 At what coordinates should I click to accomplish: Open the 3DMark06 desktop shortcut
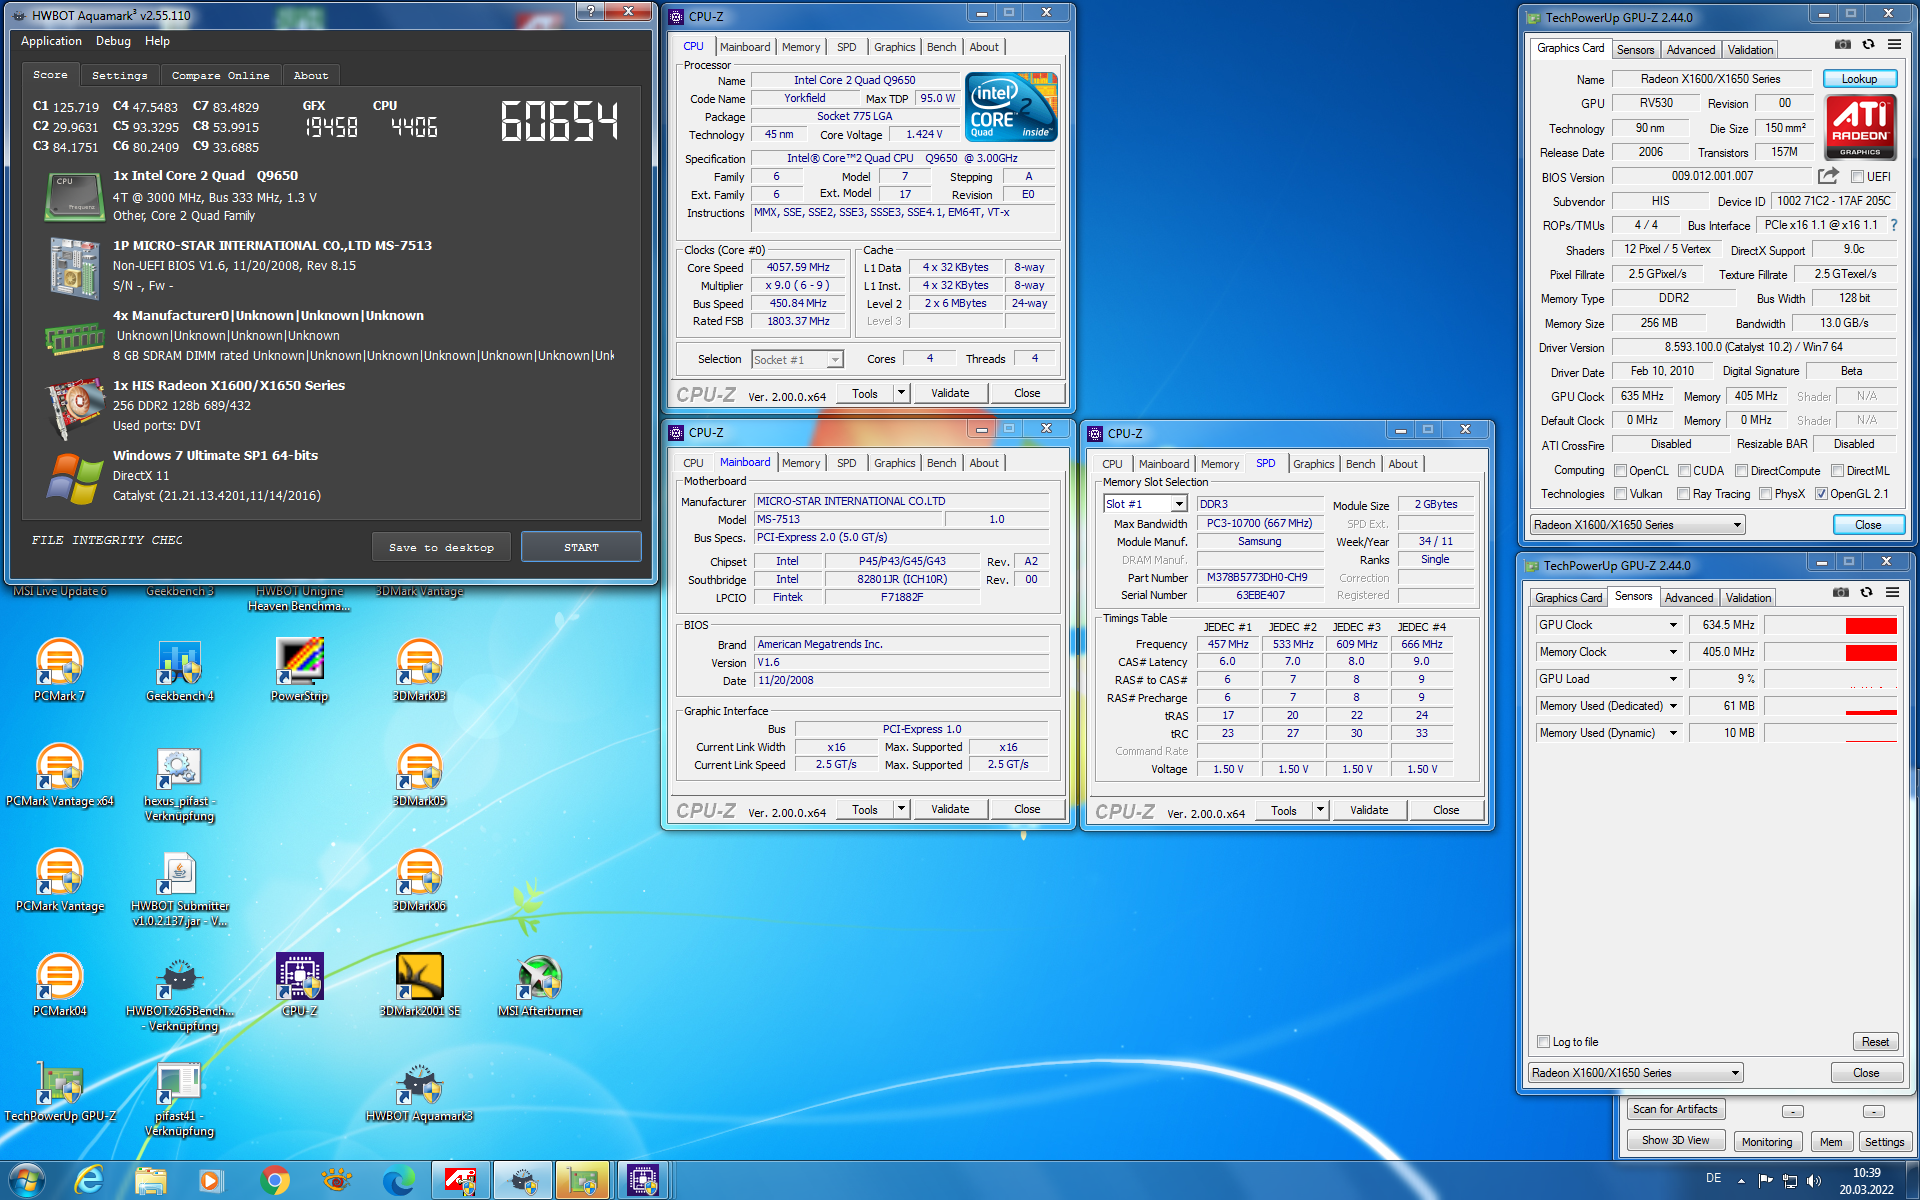pyautogui.click(x=419, y=880)
